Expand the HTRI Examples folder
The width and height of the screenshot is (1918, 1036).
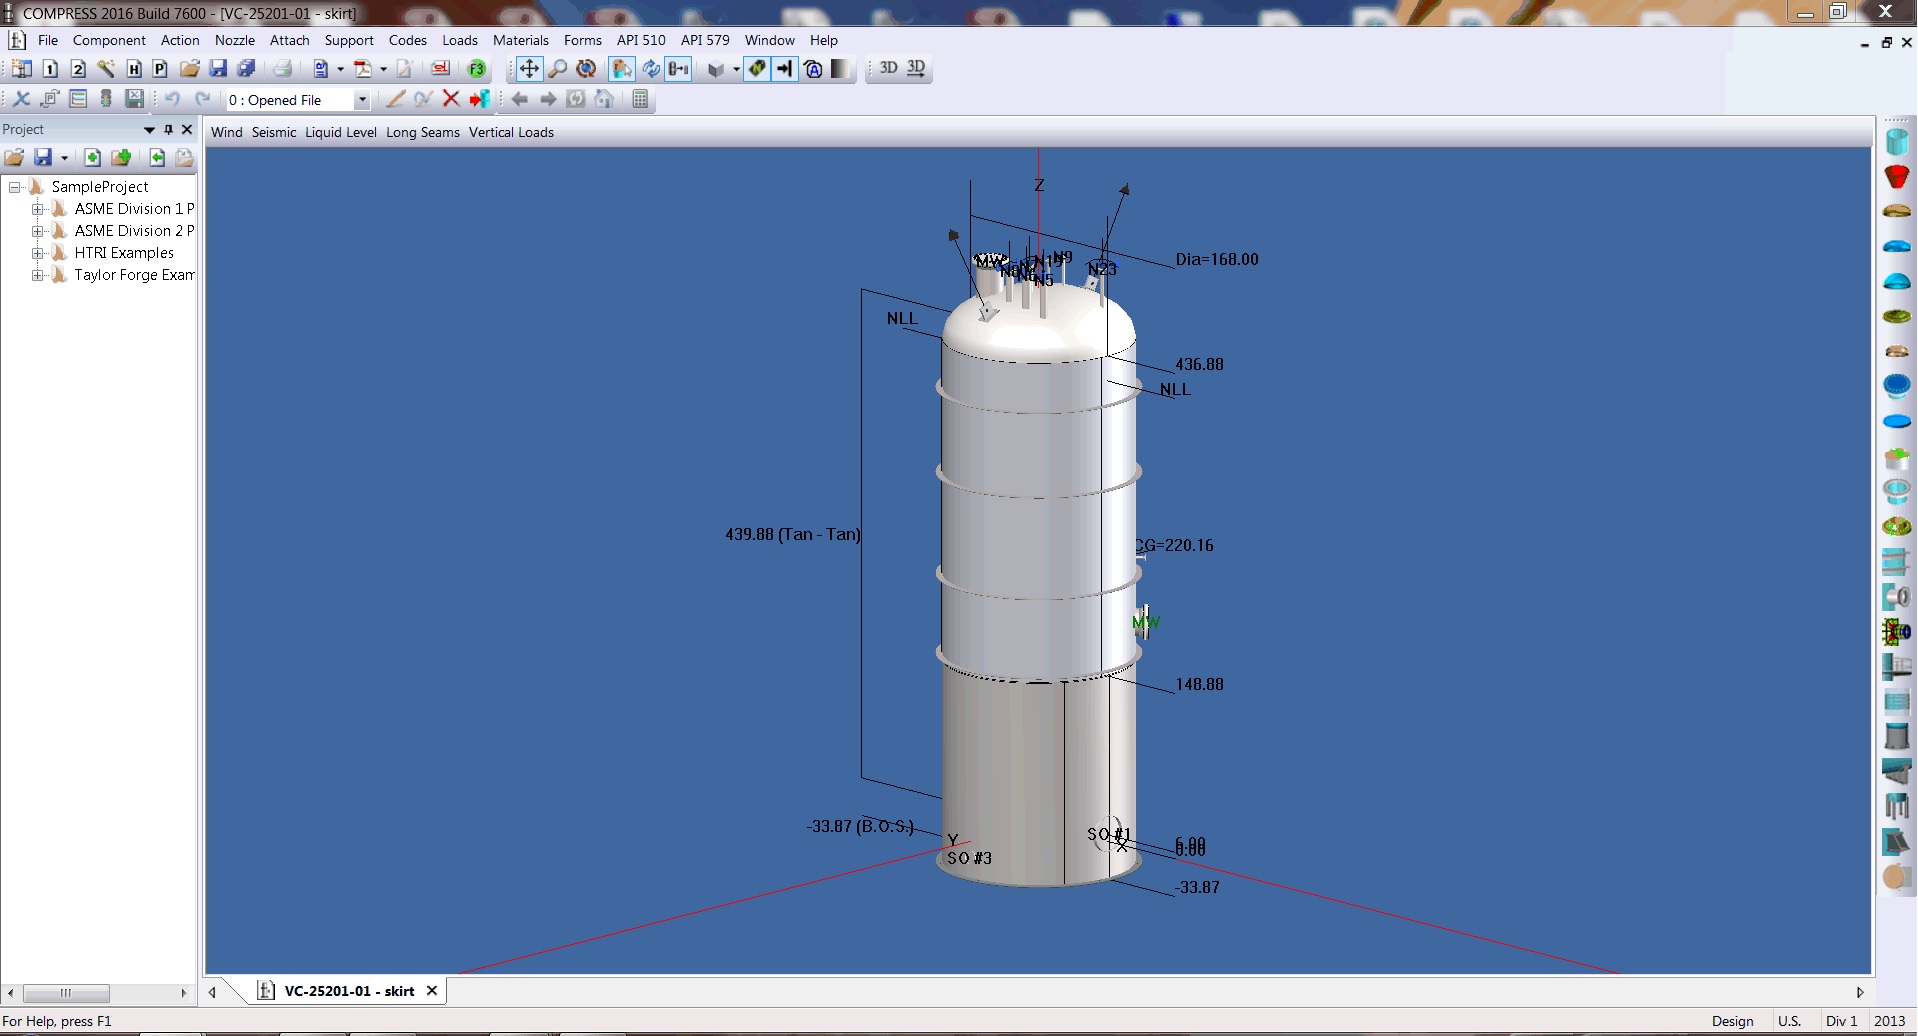click(x=37, y=253)
